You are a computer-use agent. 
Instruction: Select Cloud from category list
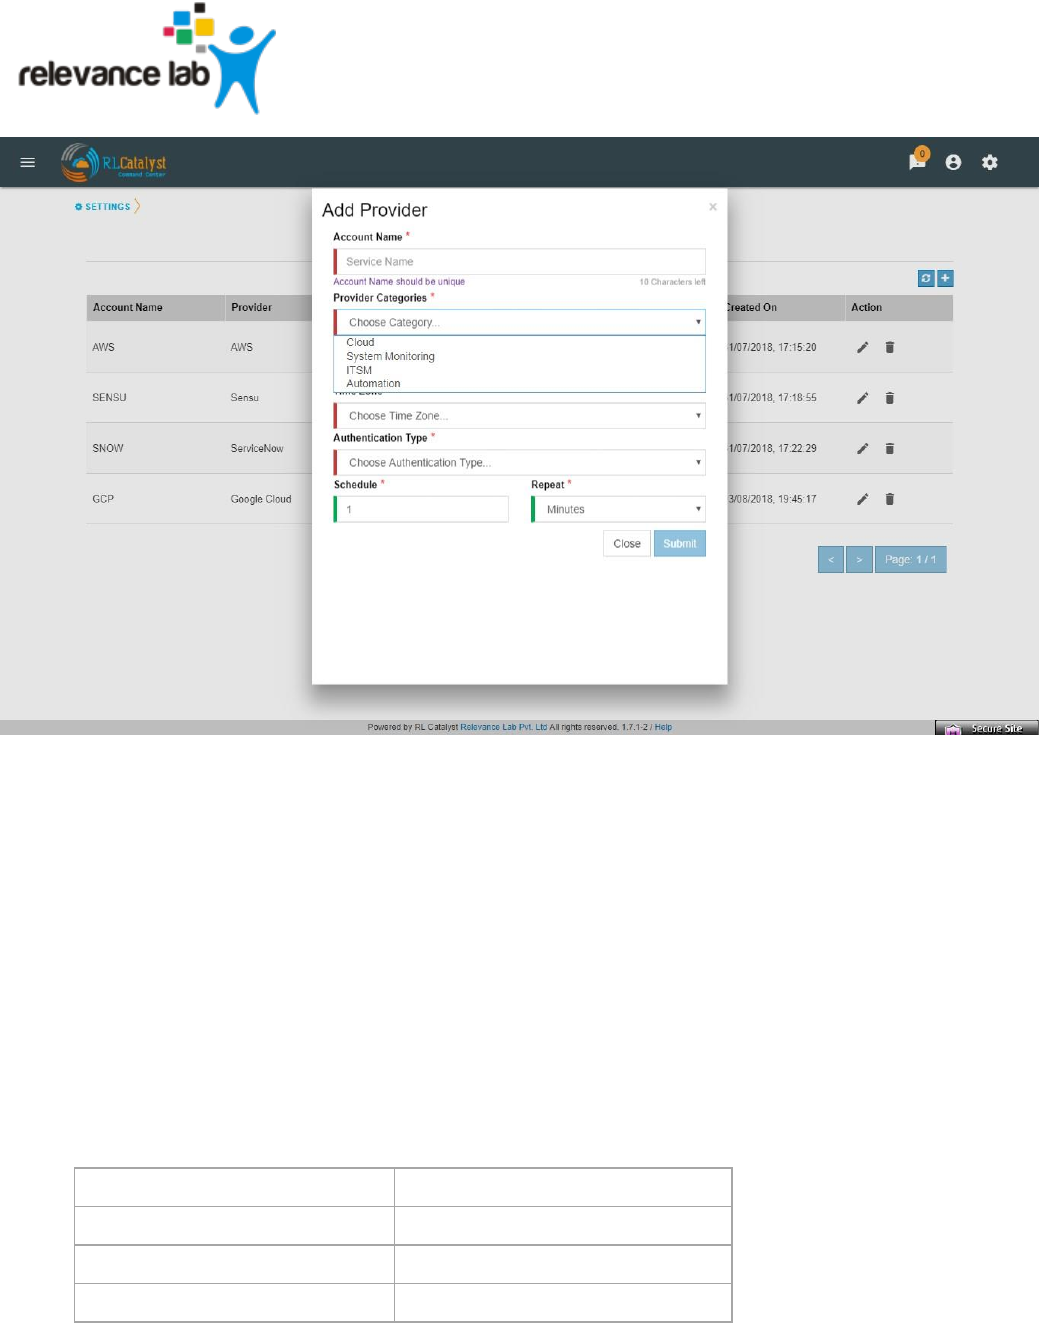coord(360,342)
